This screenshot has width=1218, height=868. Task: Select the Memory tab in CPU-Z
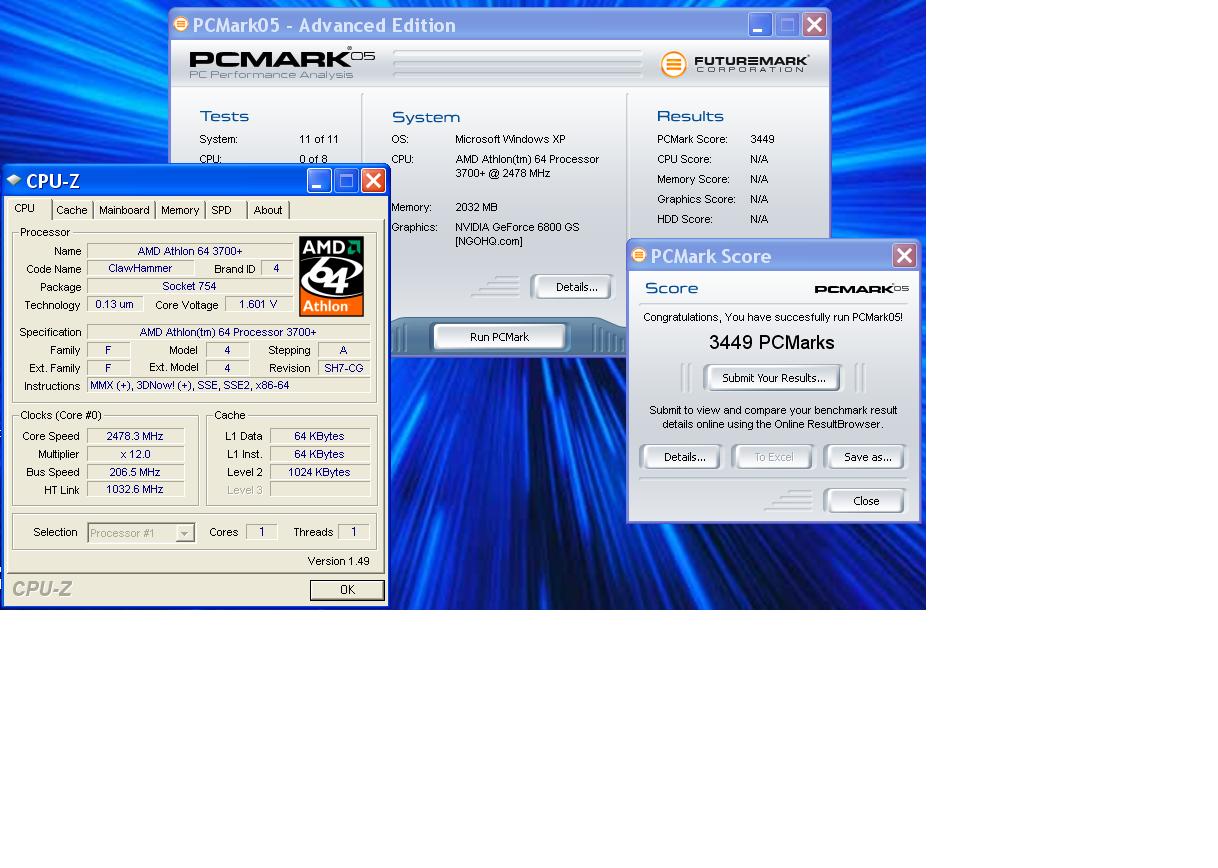click(x=180, y=210)
